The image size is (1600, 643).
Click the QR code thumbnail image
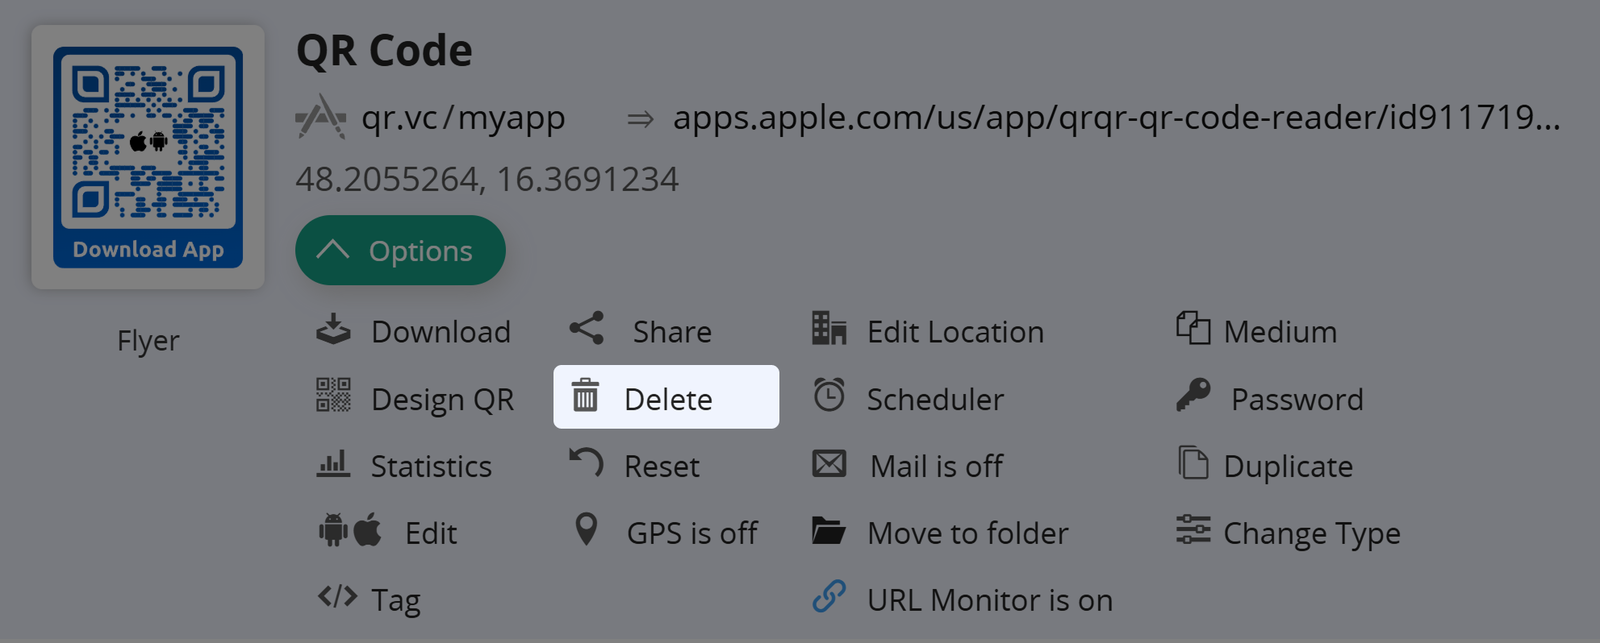click(x=148, y=157)
